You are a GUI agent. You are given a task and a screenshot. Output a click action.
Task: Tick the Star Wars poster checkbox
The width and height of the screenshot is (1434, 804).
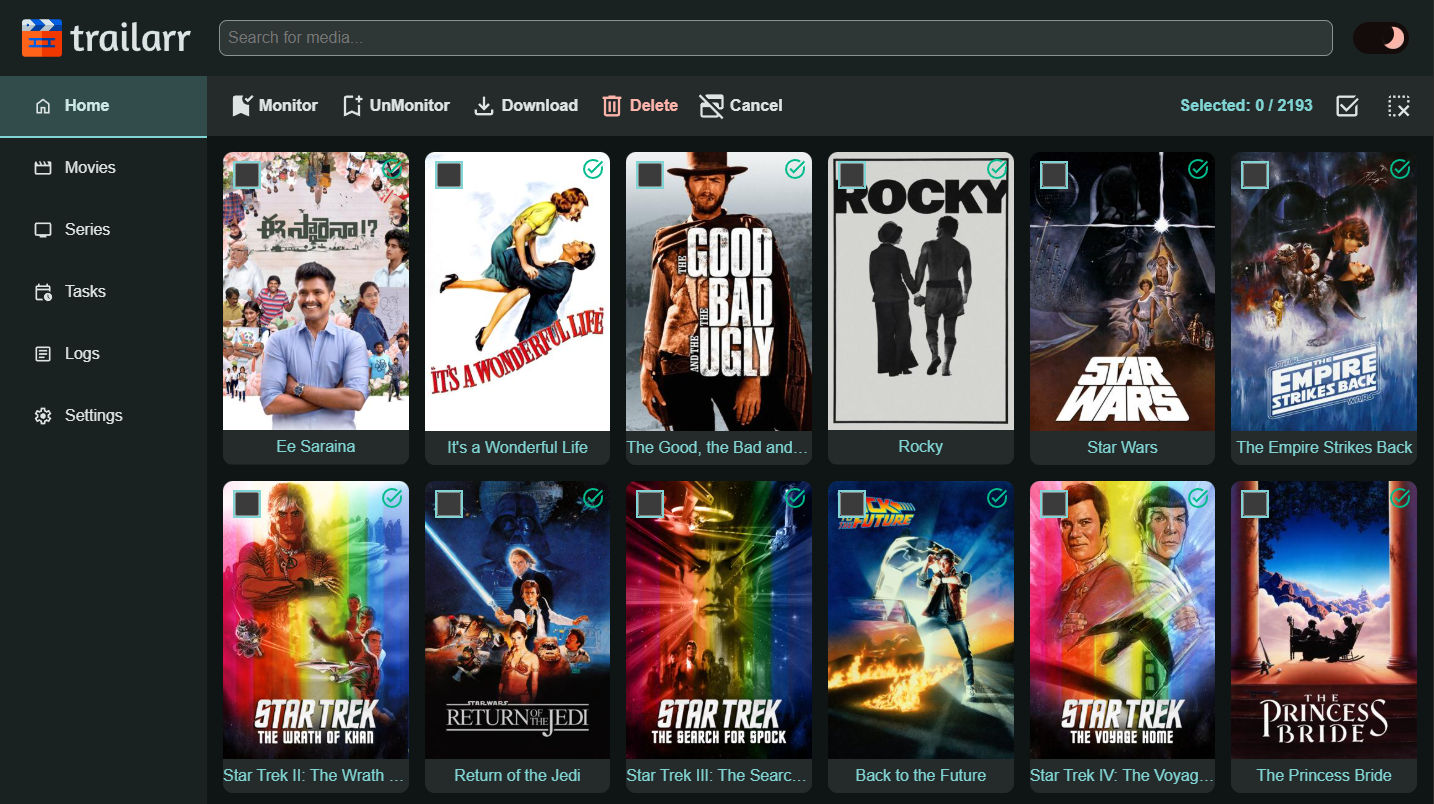pos(1054,175)
